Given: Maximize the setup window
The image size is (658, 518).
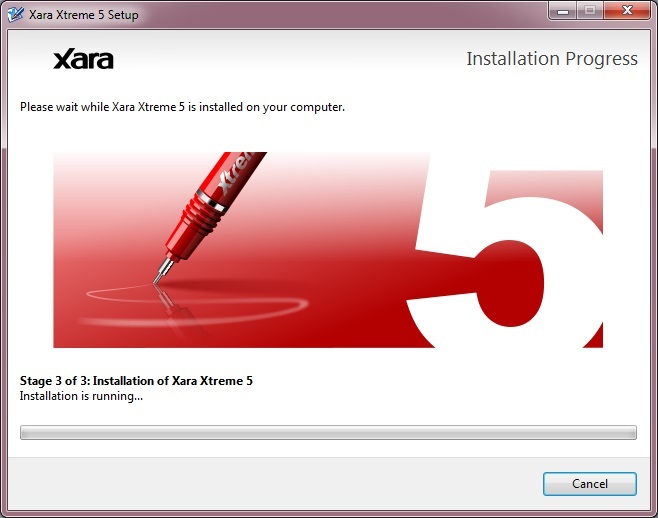Looking at the screenshot, I should pyautogui.click(x=590, y=10).
